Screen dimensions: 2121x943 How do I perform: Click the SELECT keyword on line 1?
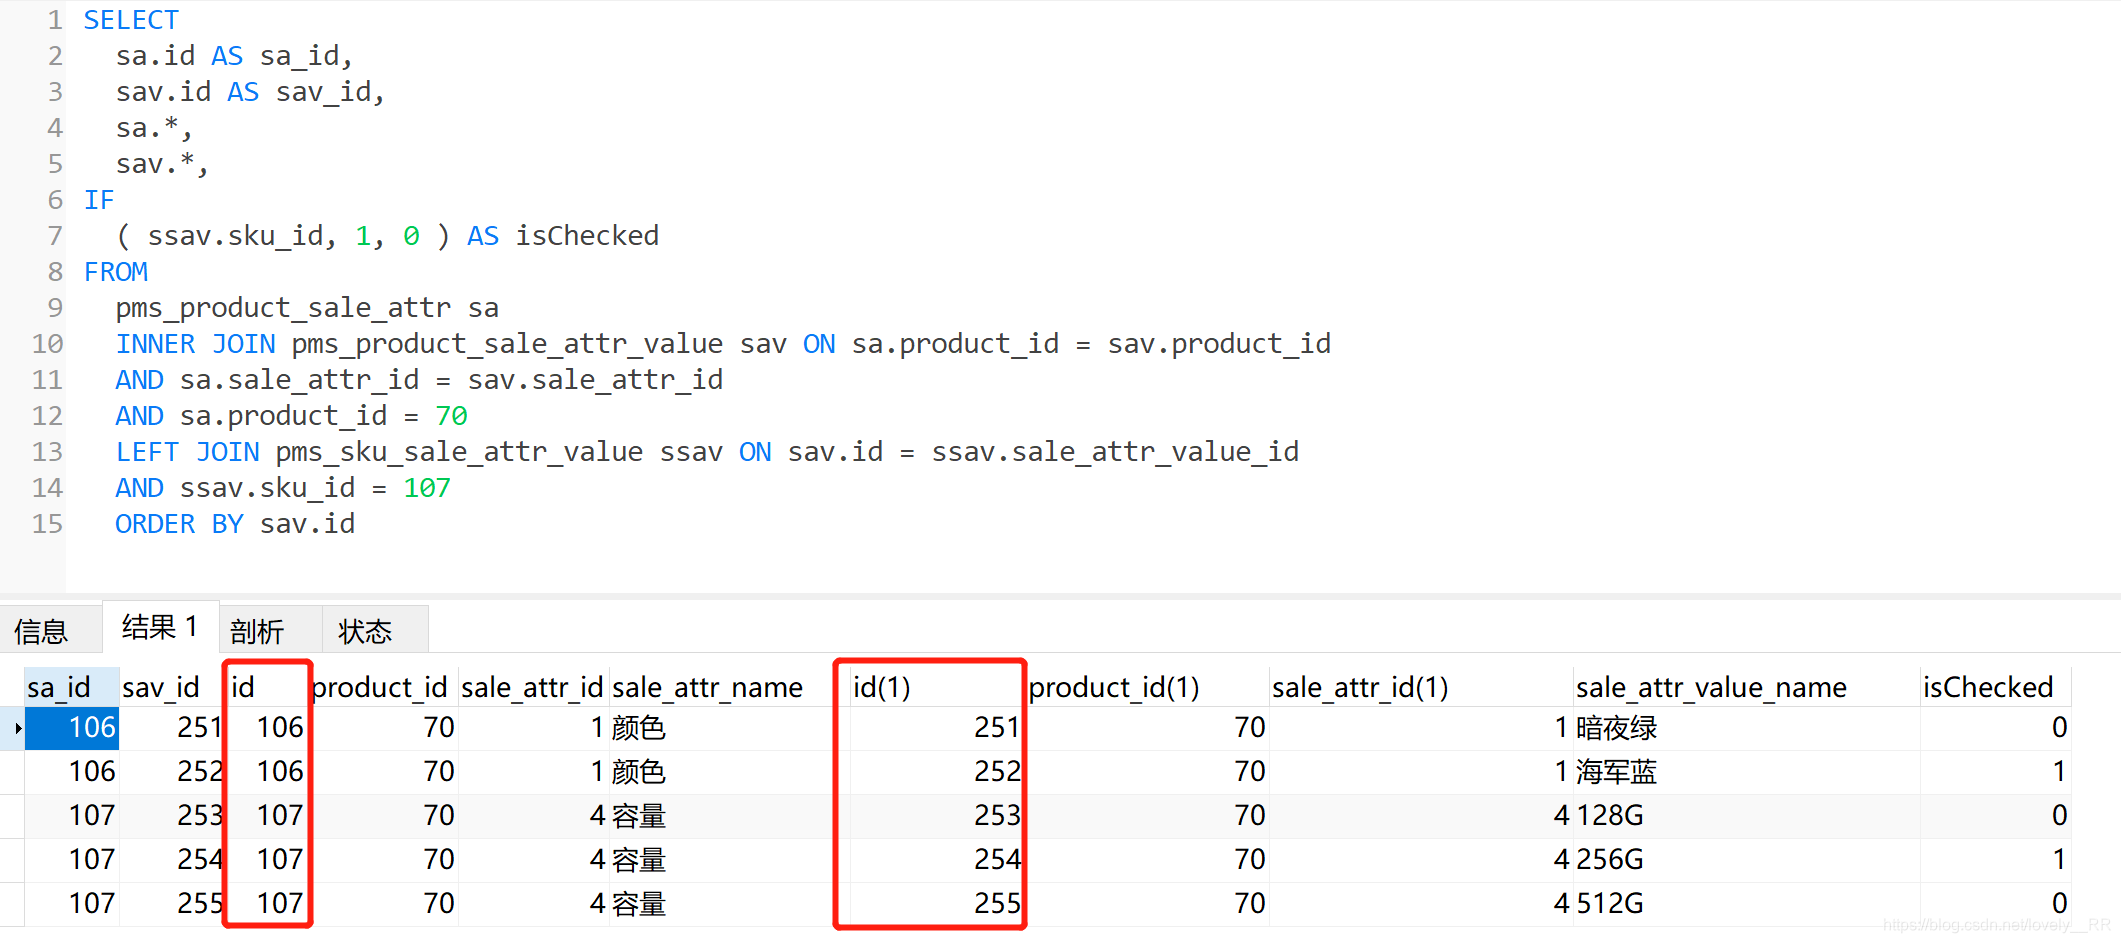131,20
